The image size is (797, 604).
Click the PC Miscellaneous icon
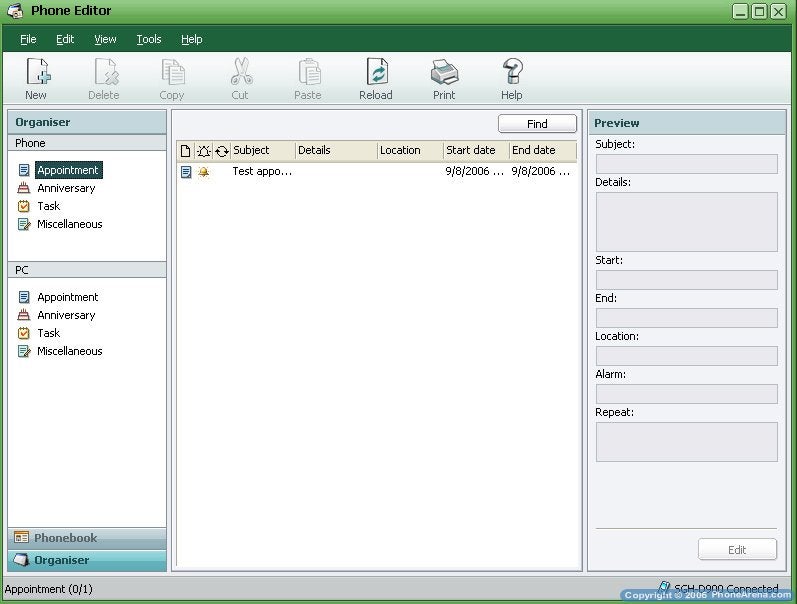pyautogui.click(x=24, y=351)
